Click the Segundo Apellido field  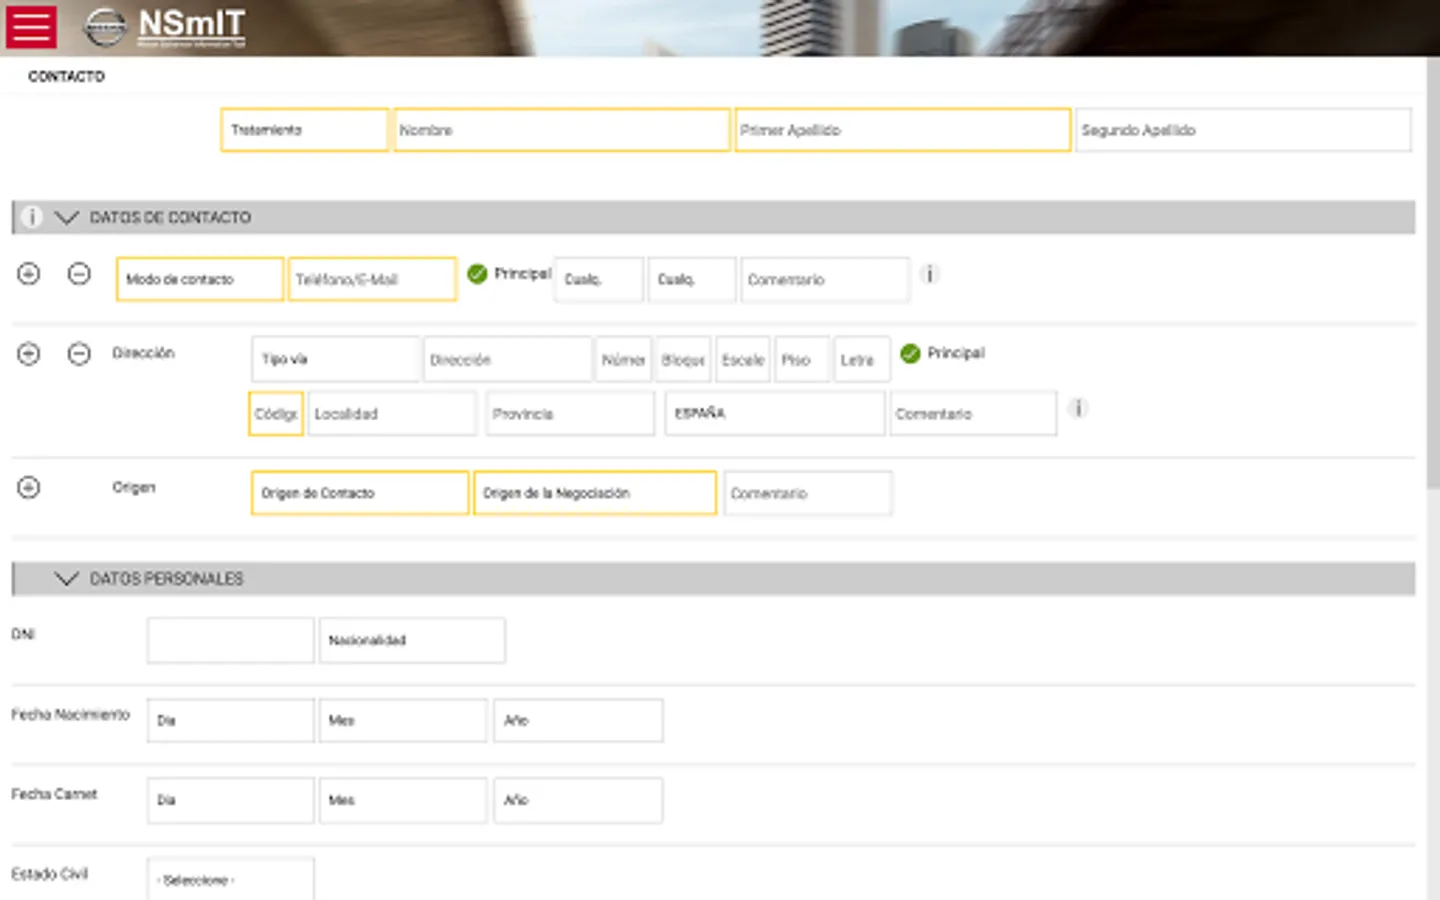(1243, 130)
